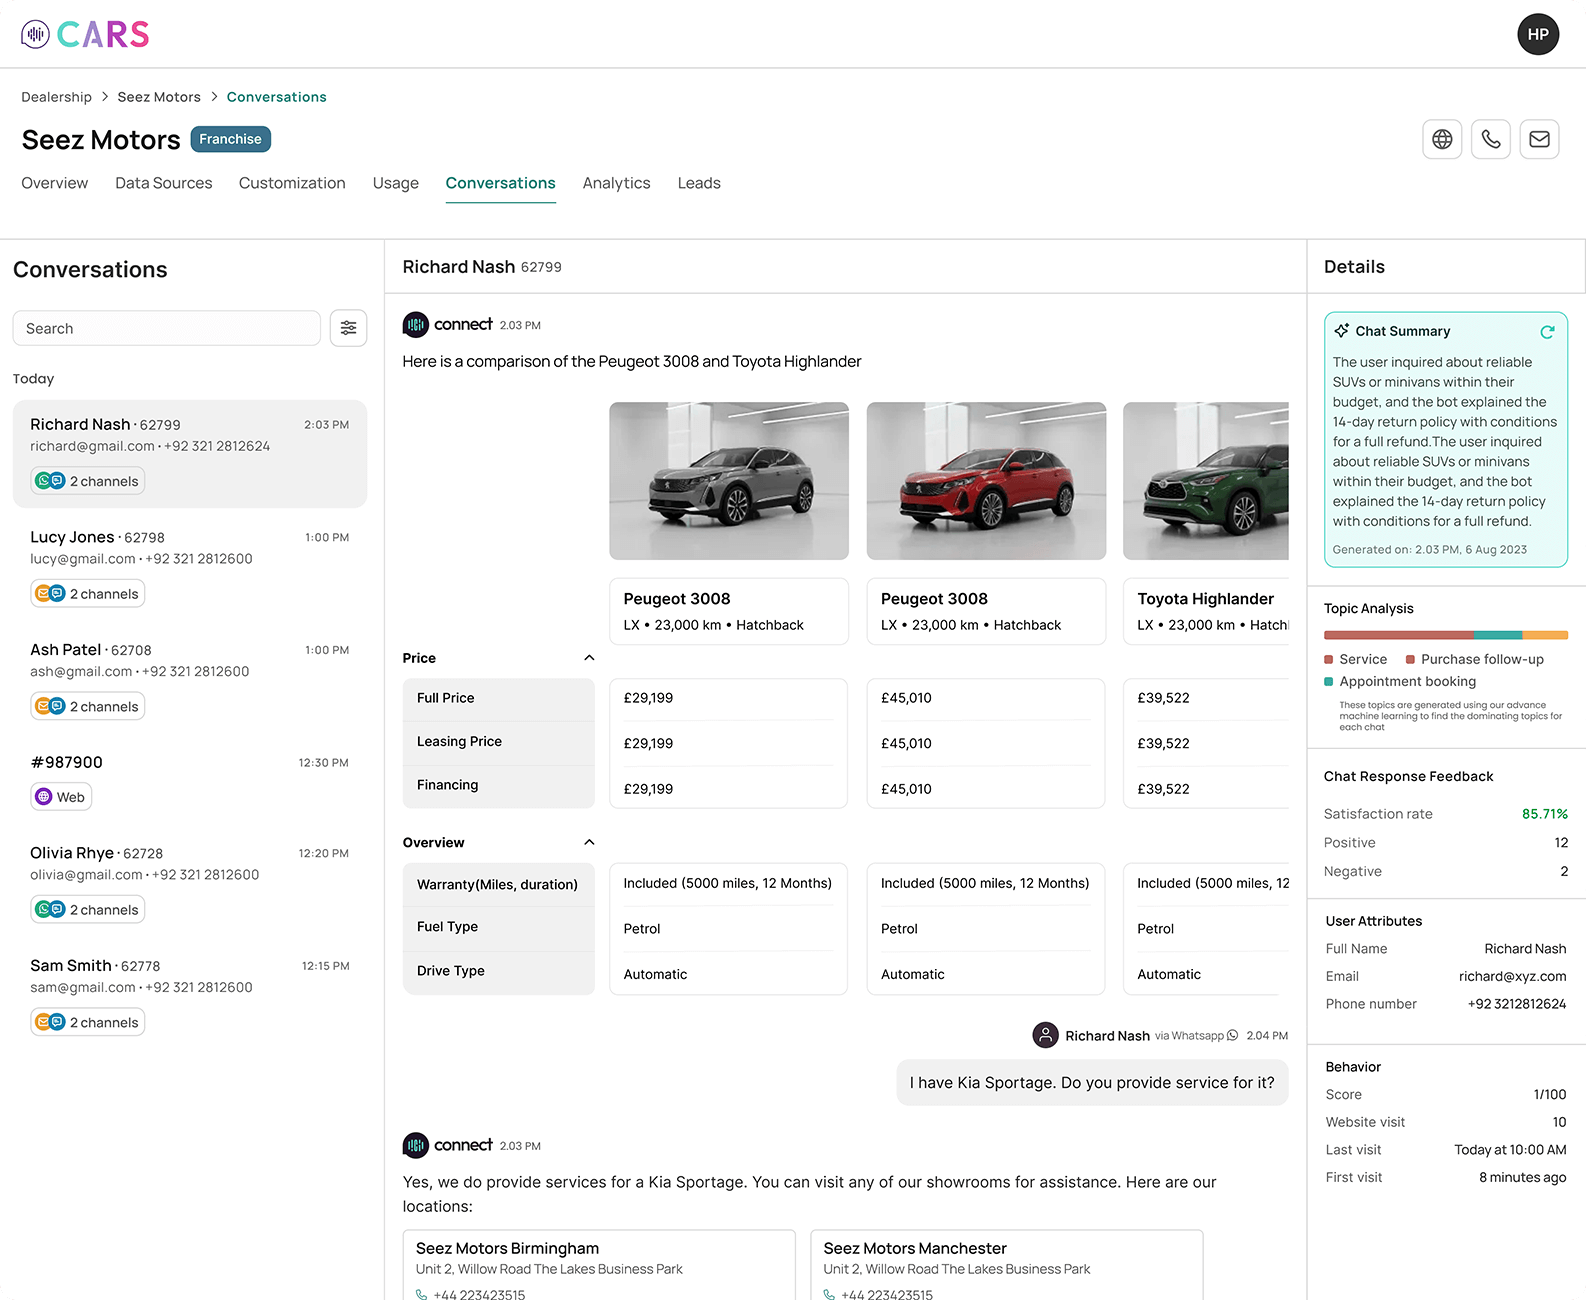The height and width of the screenshot is (1300, 1586).
Task: Click the WhatsApp icon next to via Whatsapp
Action: (1232, 1036)
